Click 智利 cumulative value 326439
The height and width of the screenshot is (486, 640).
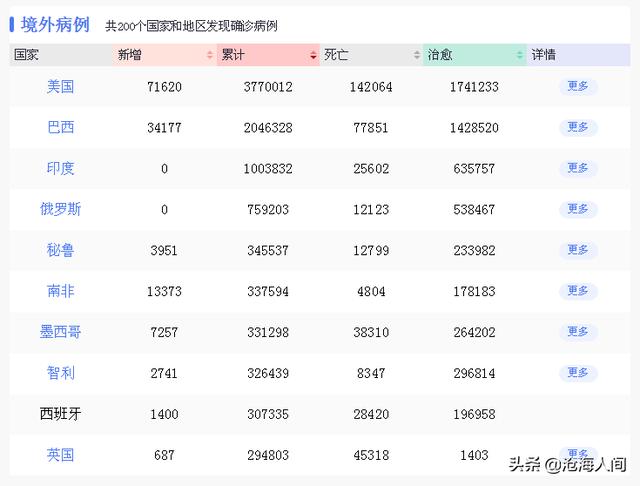268,373
